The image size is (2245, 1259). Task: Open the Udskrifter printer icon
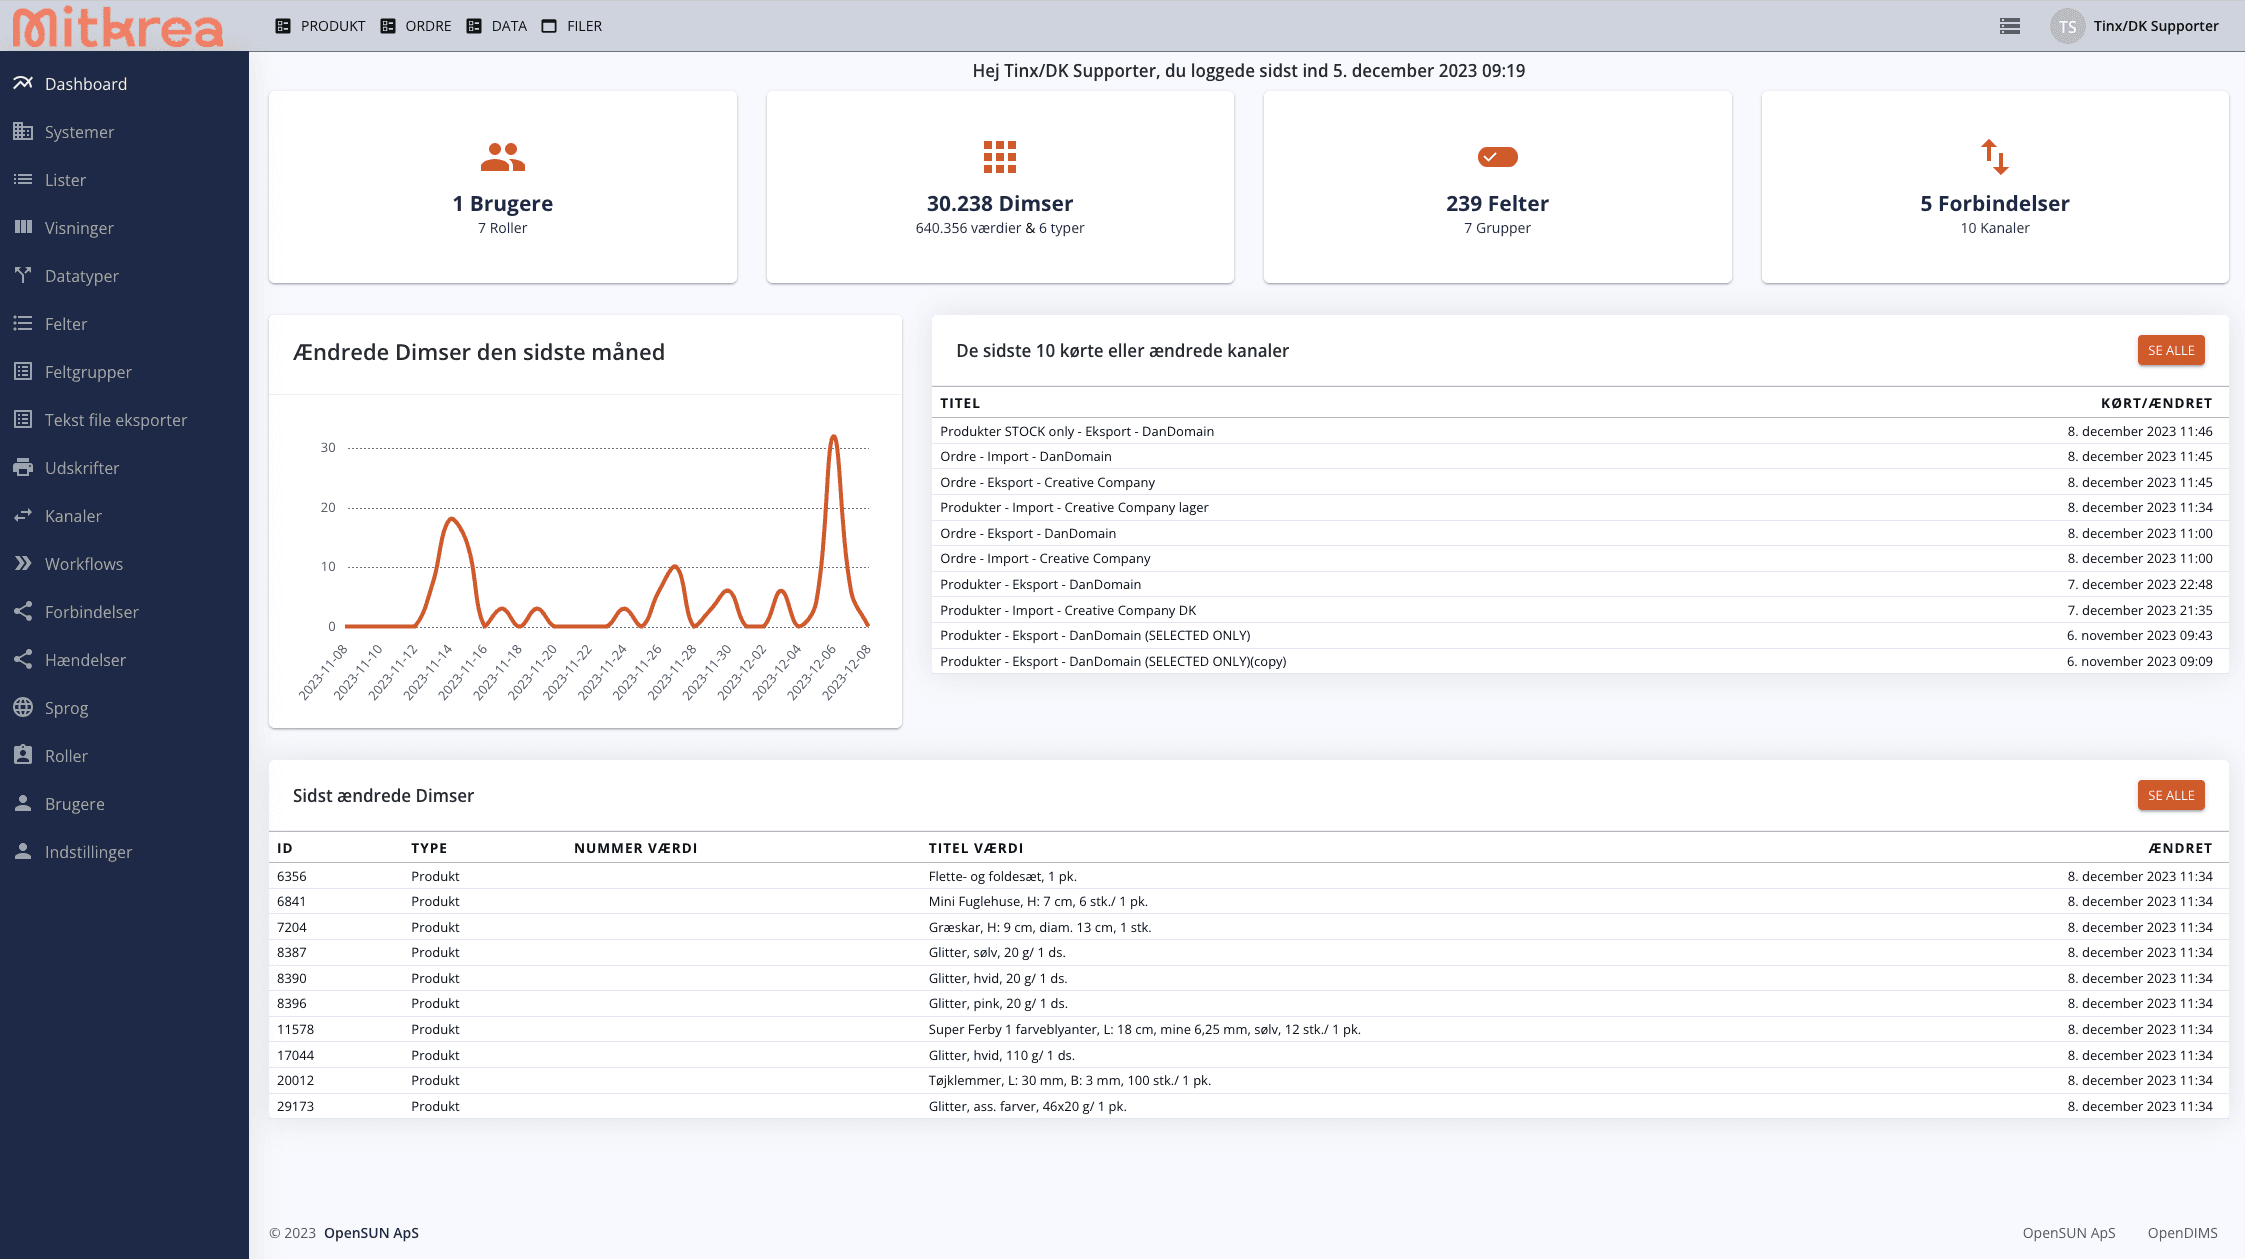[x=23, y=467]
